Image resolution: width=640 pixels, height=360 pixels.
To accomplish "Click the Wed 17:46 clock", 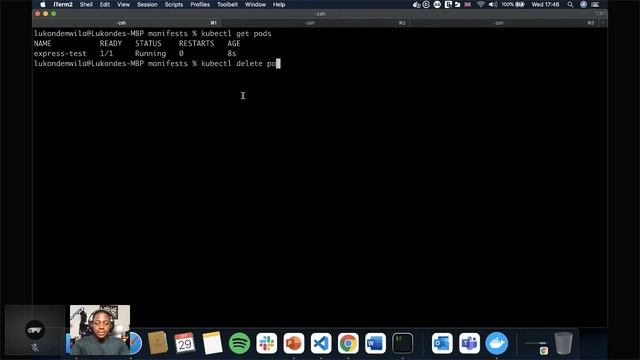I will pos(545,4).
